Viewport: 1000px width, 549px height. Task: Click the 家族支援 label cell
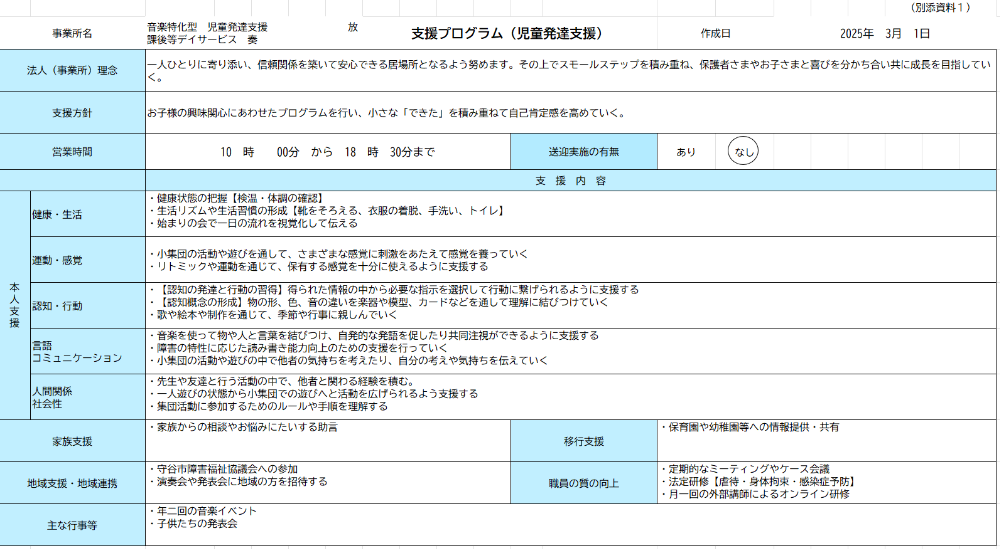point(72,441)
